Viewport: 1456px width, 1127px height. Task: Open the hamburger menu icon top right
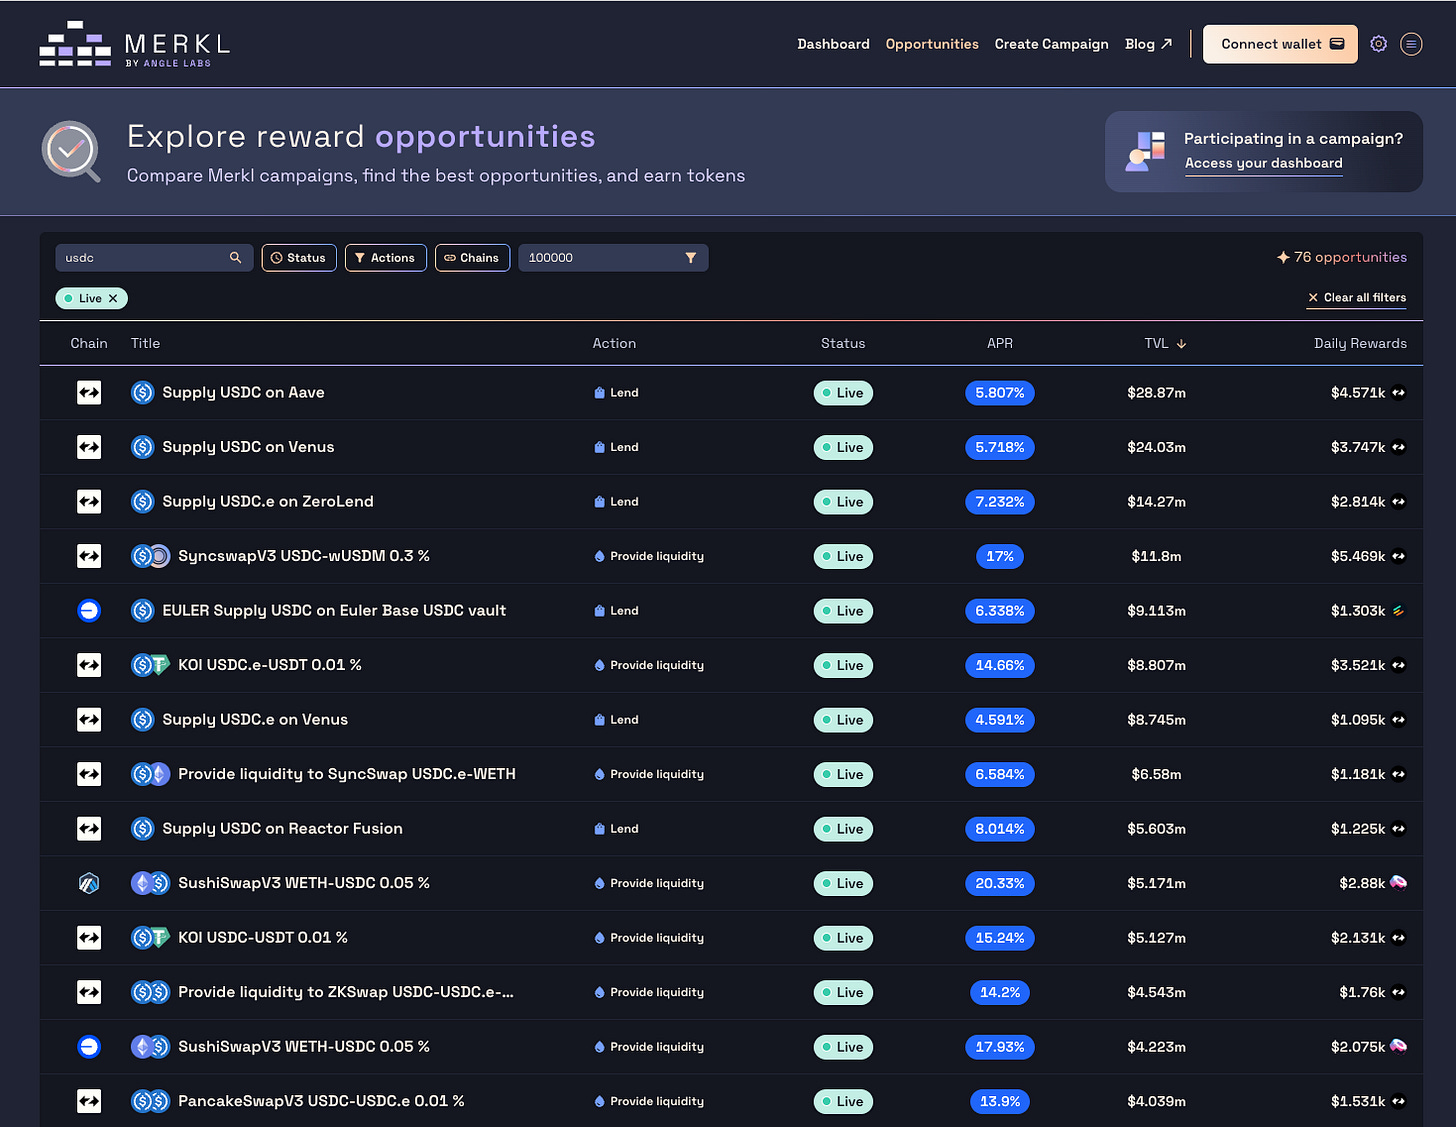tap(1411, 44)
